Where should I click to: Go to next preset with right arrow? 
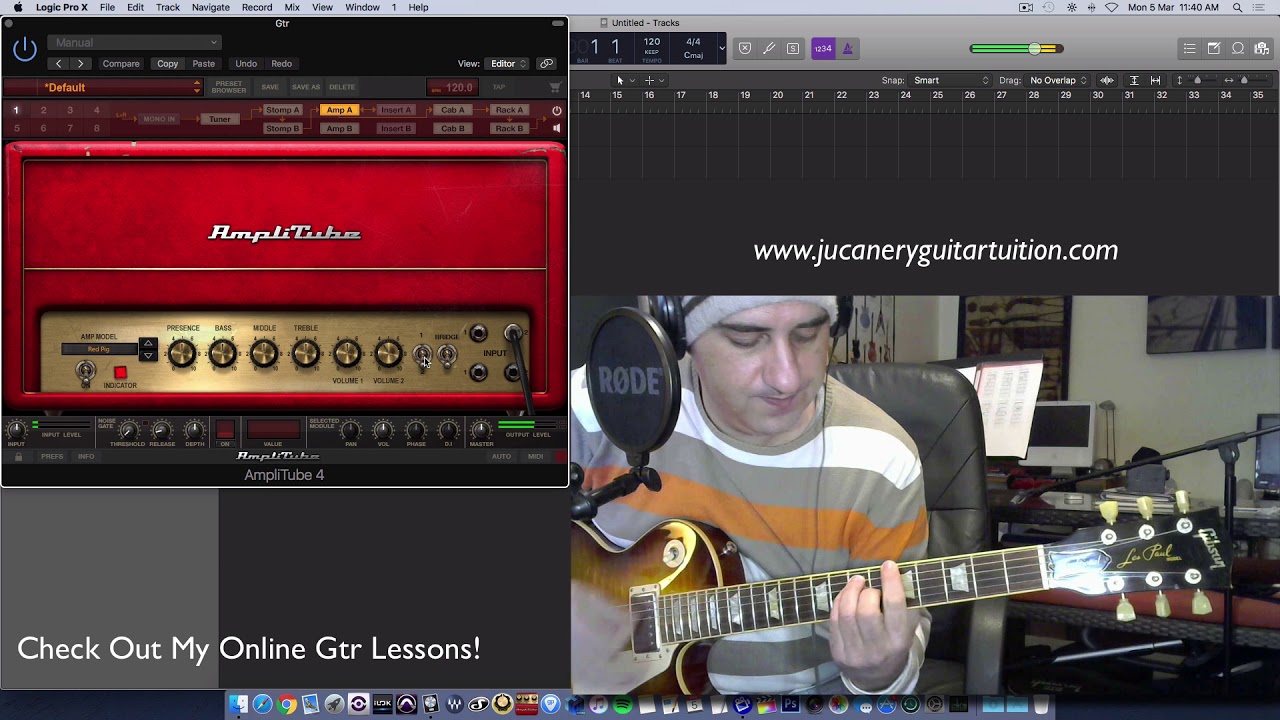click(80, 64)
